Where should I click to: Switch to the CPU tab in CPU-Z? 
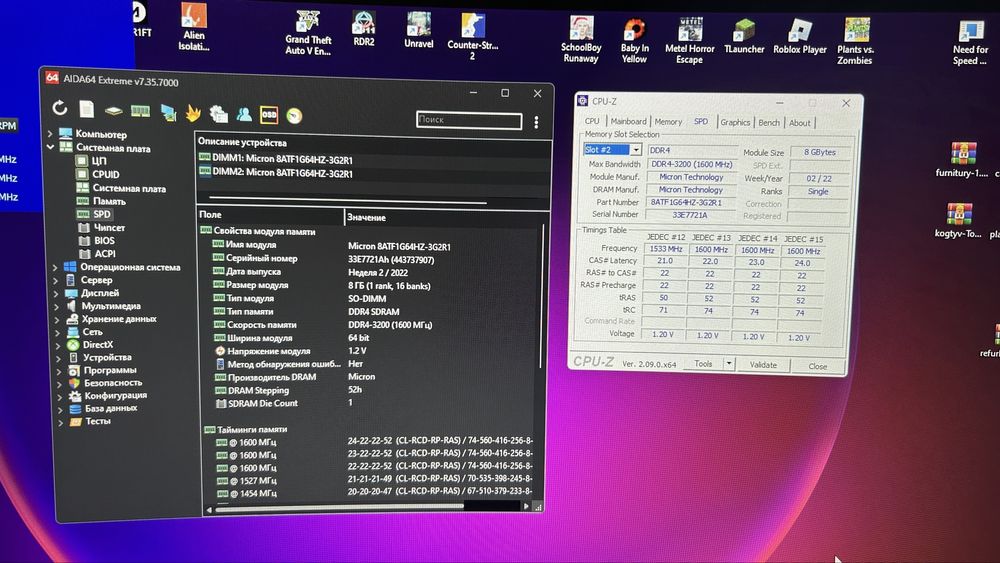coord(592,121)
